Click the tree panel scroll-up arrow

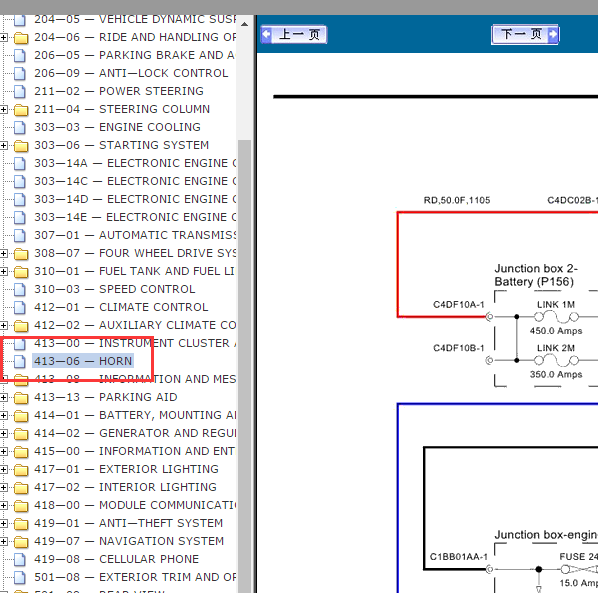(244, 24)
